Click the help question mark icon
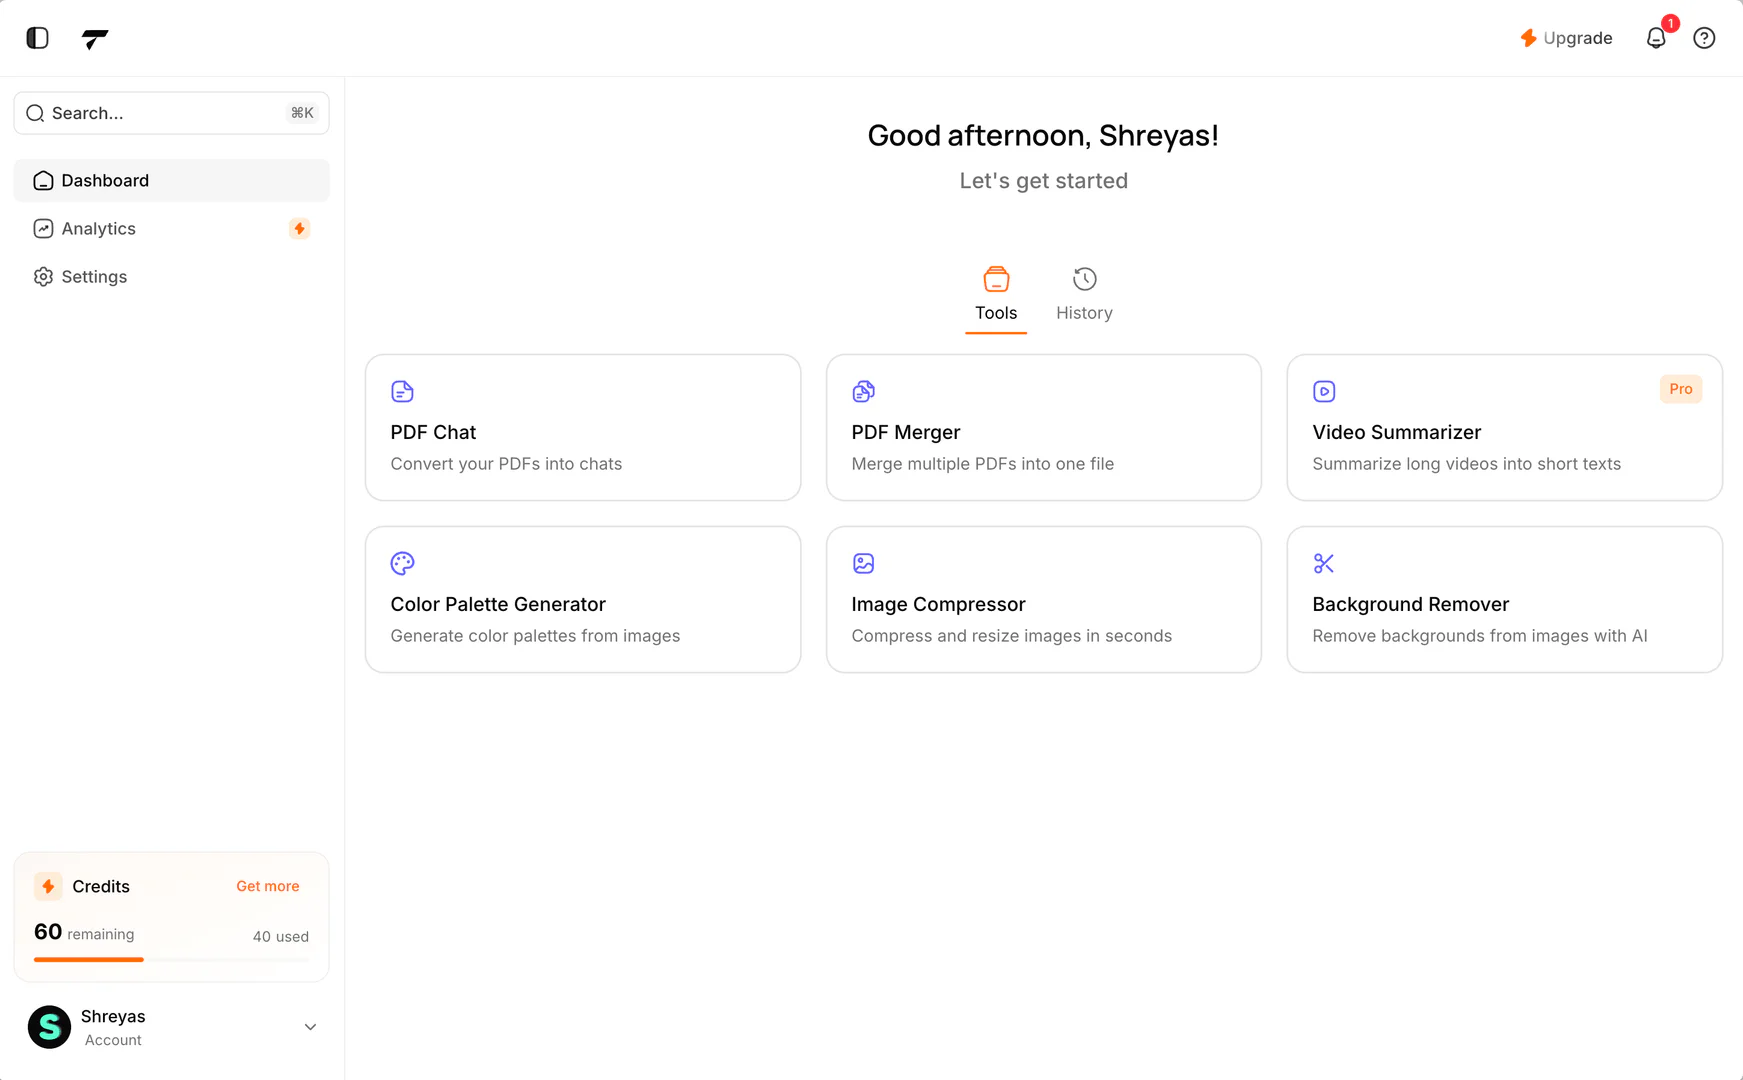The width and height of the screenshot is (1743, 1080). [1705, 38]
